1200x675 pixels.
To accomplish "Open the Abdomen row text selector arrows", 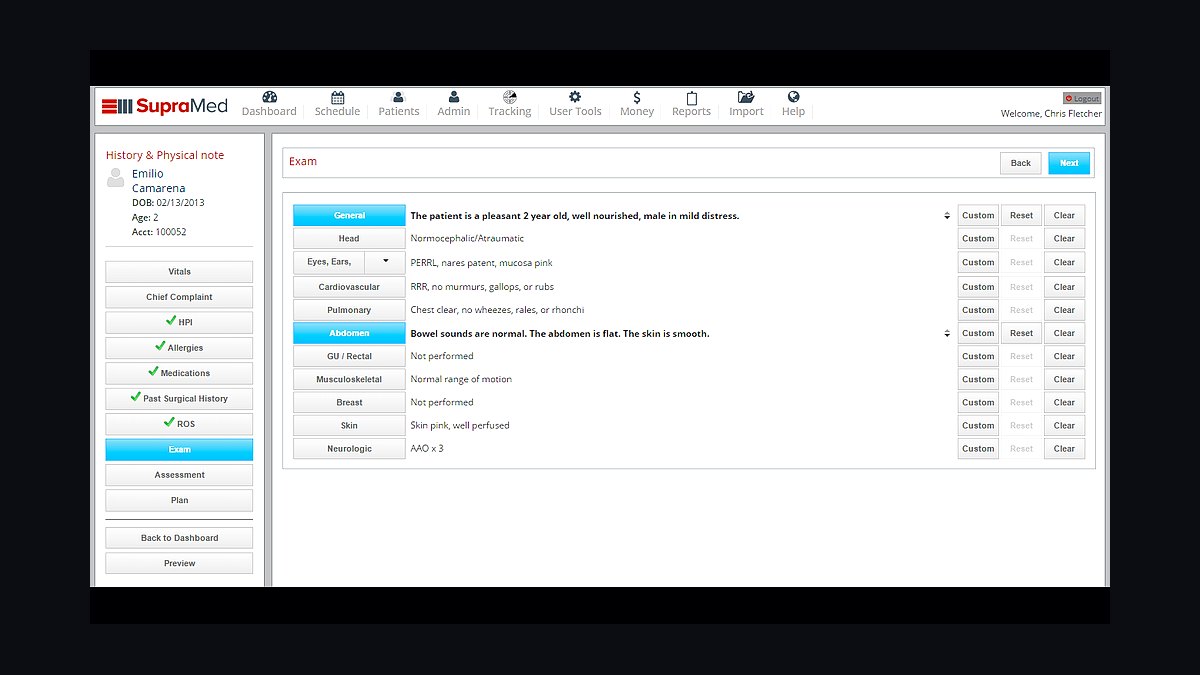I will (x=947, y=334).
